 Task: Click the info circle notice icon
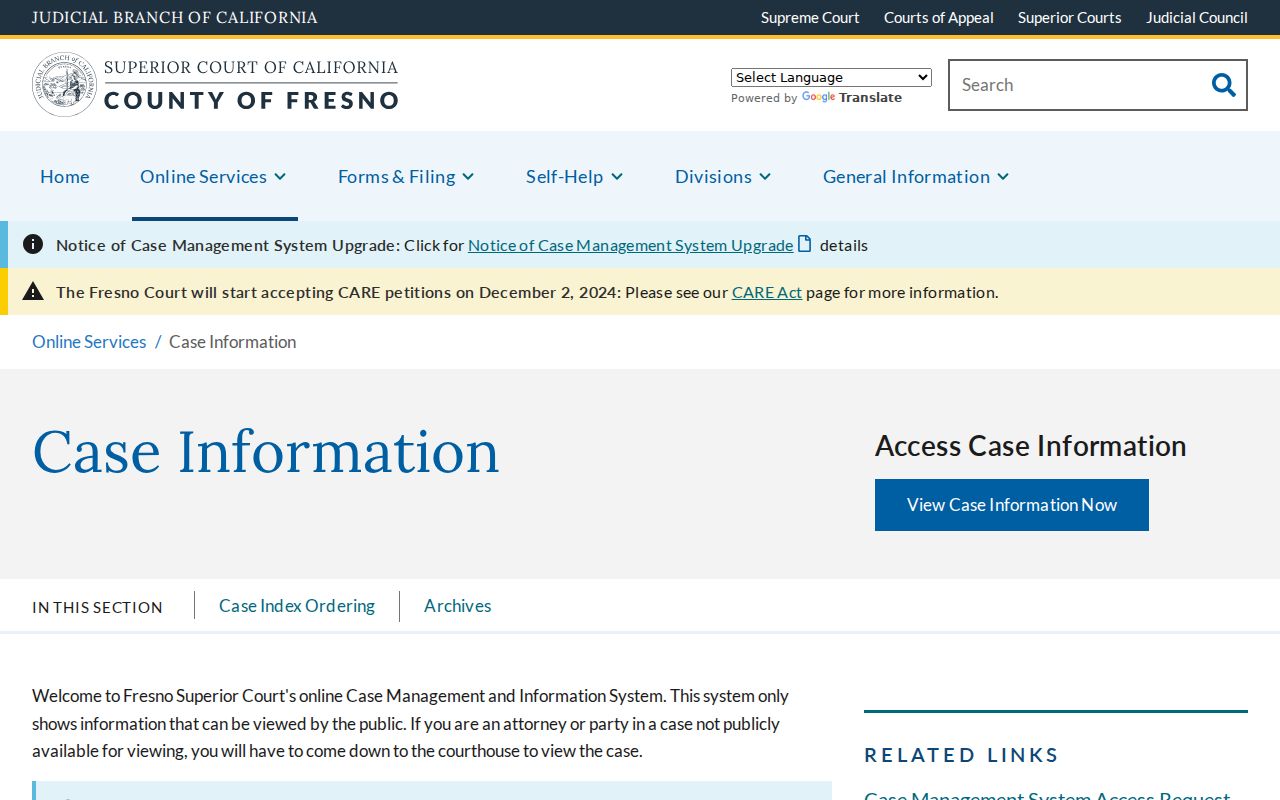33,244
